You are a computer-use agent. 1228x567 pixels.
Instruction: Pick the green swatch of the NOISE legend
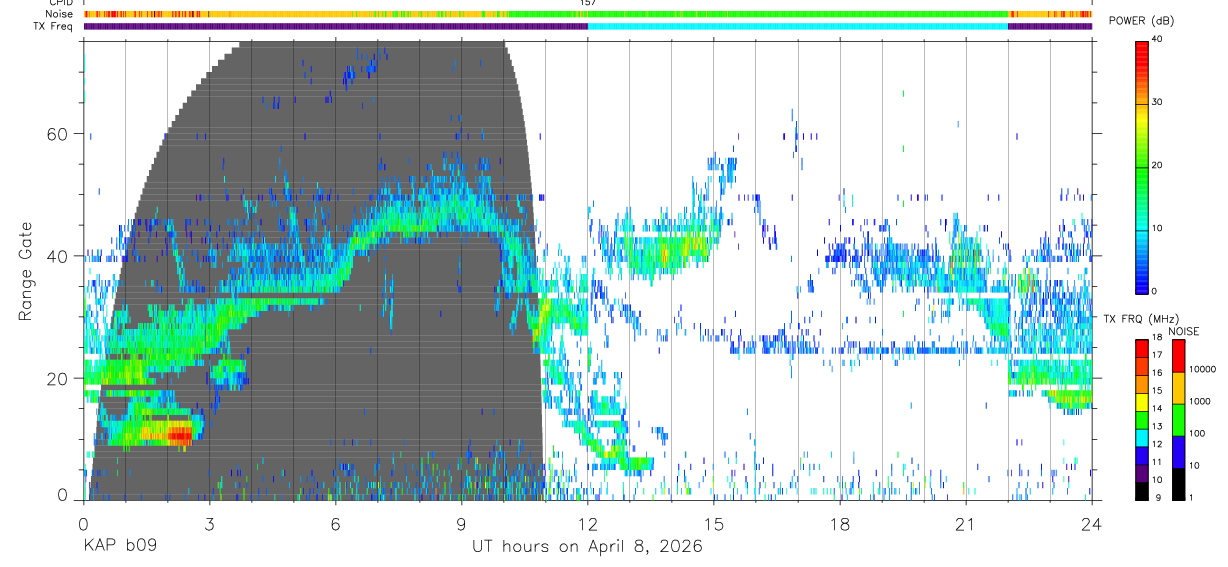(x=1177, y=420)
